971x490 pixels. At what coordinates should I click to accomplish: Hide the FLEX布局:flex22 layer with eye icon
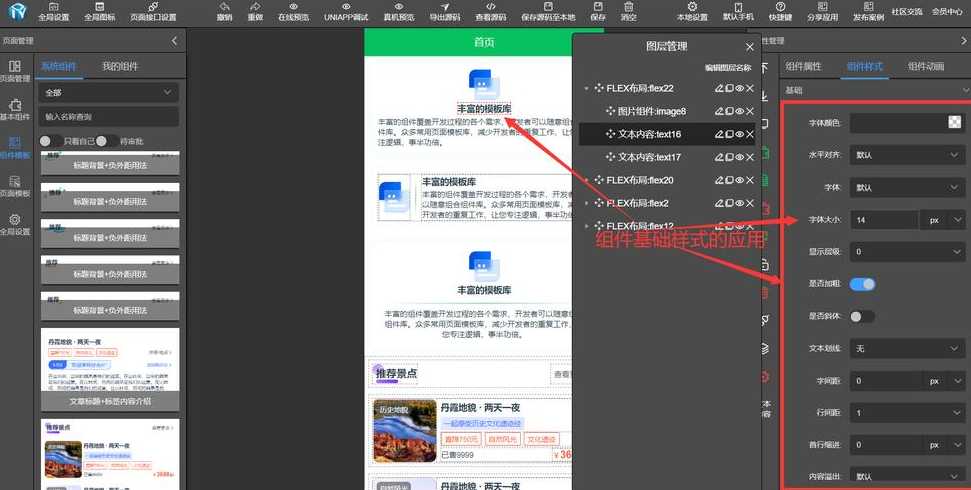click(x=739, y=89)
